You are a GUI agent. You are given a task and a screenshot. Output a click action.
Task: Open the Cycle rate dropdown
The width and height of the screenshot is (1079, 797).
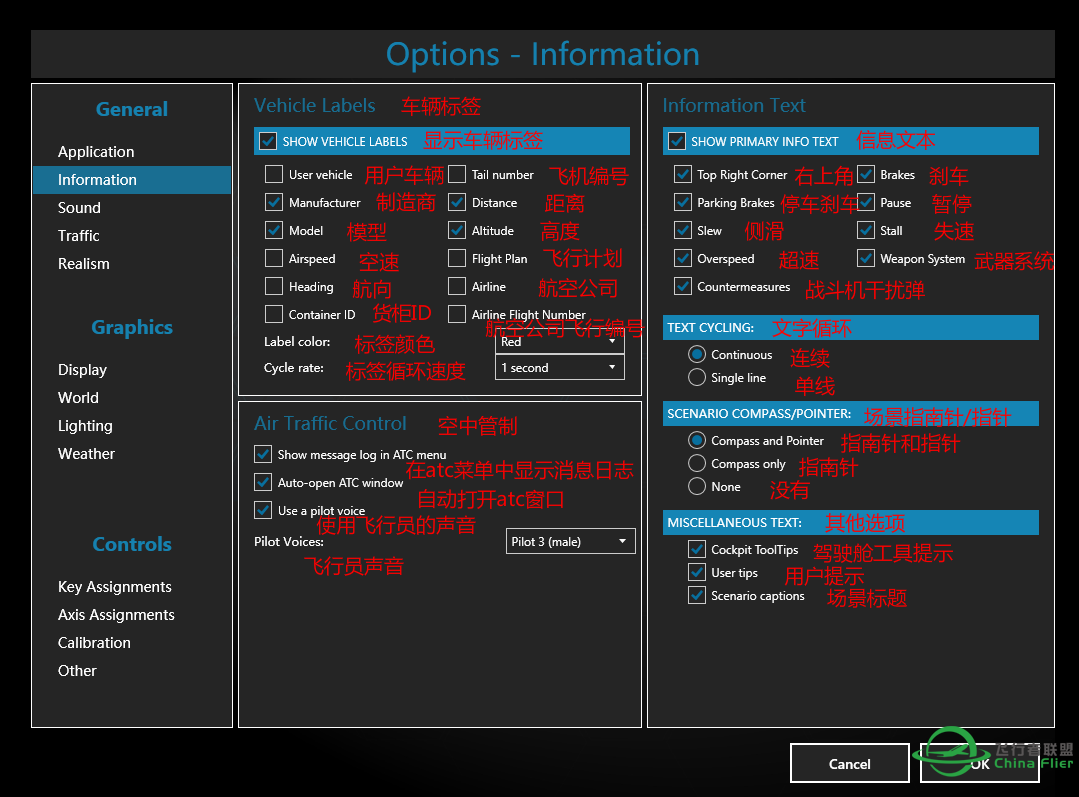point(559,367)
